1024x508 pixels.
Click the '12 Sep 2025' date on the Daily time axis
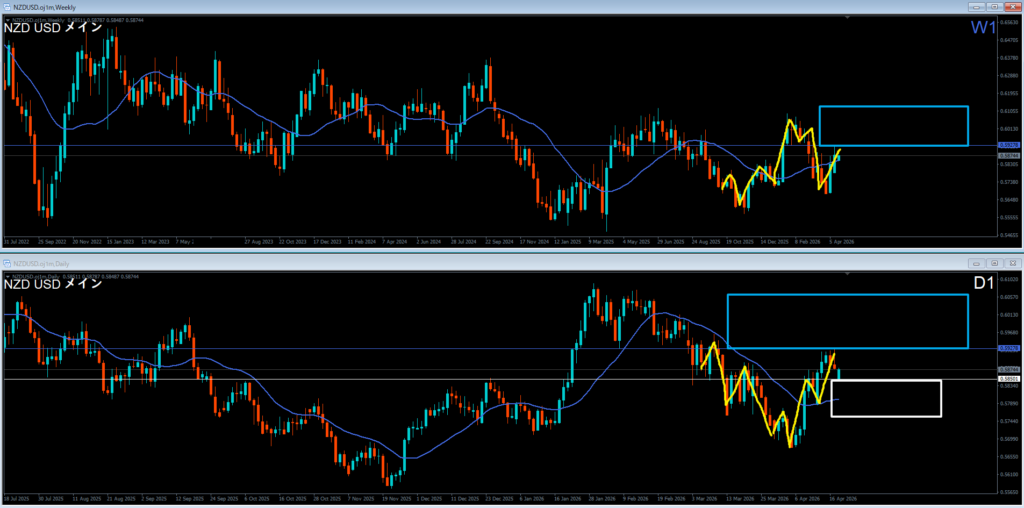click(189, 498)
